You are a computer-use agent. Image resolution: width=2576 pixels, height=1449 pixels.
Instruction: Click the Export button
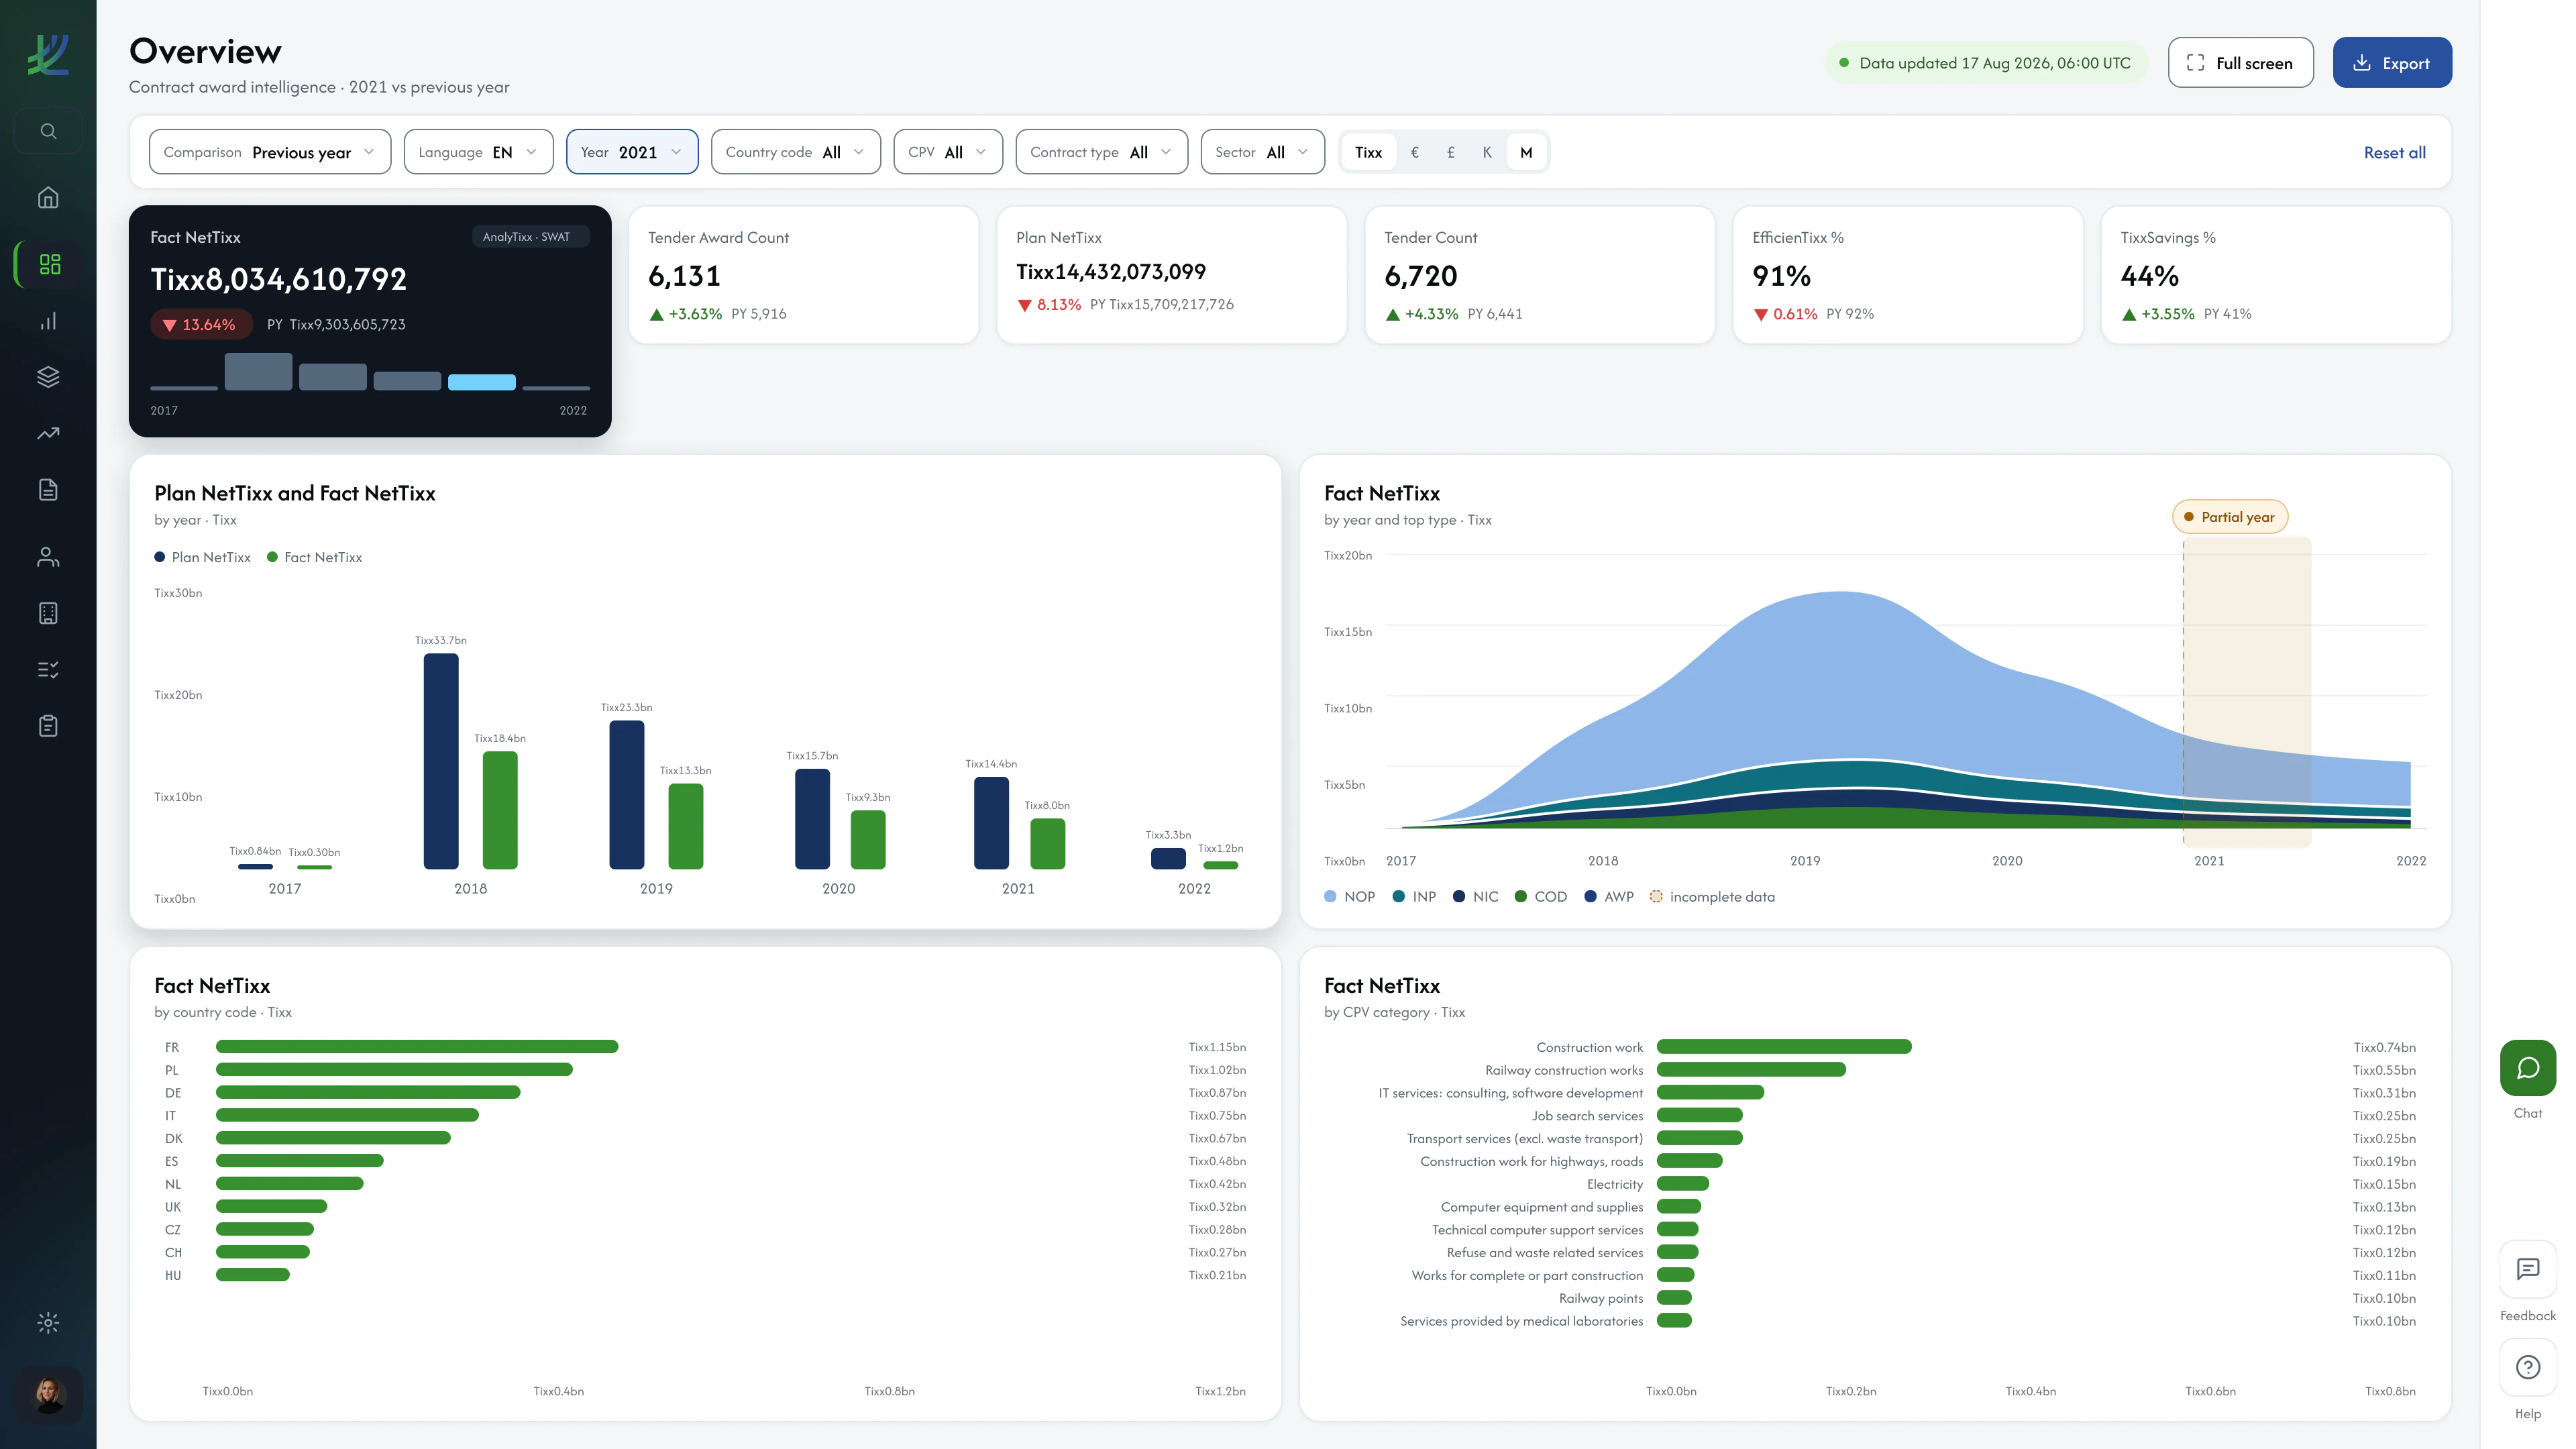point(2391,63)
